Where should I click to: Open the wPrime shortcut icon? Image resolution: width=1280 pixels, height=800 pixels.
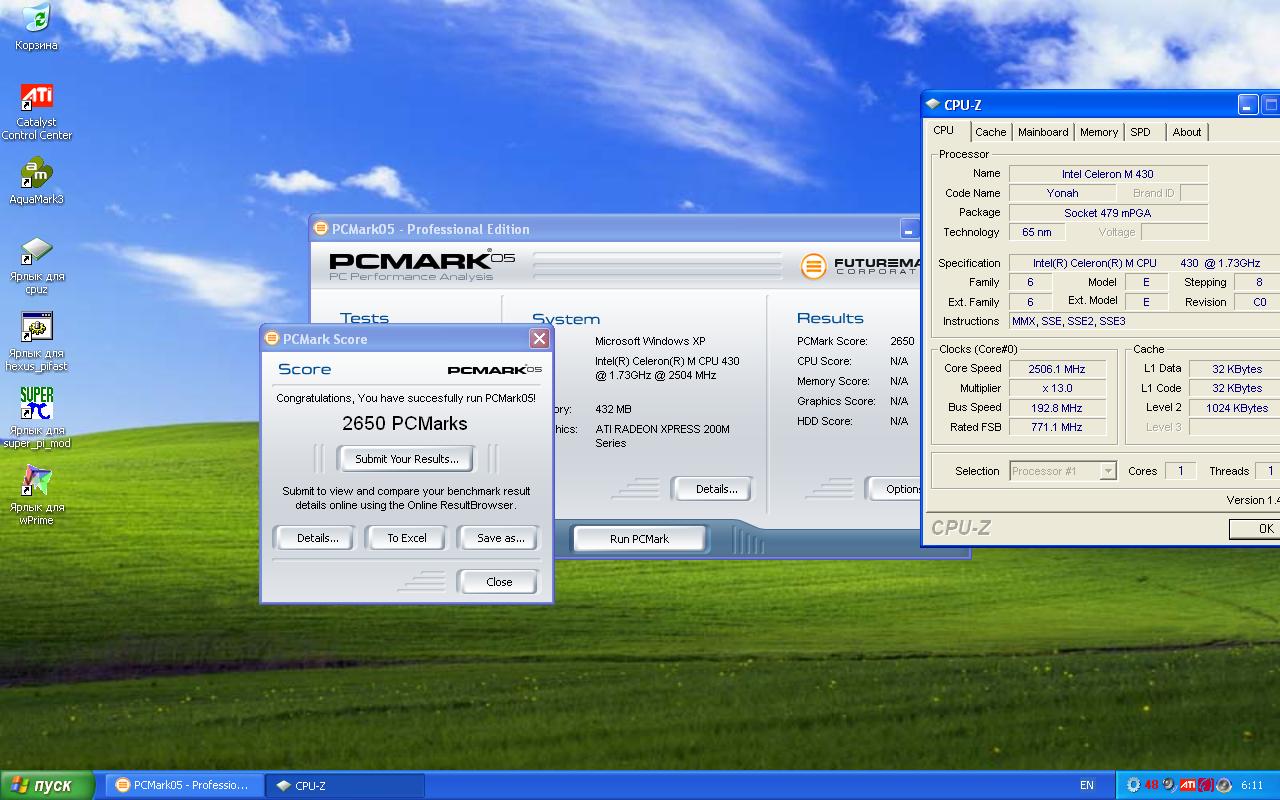36,495
